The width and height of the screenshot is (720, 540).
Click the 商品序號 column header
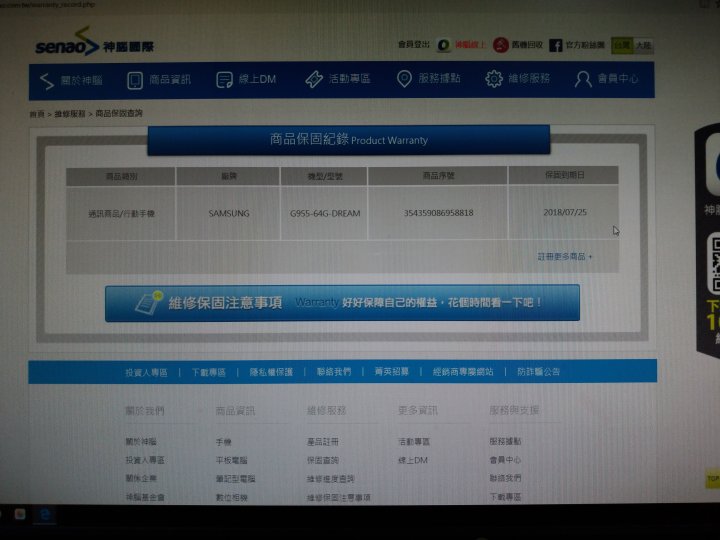point(438,175)
